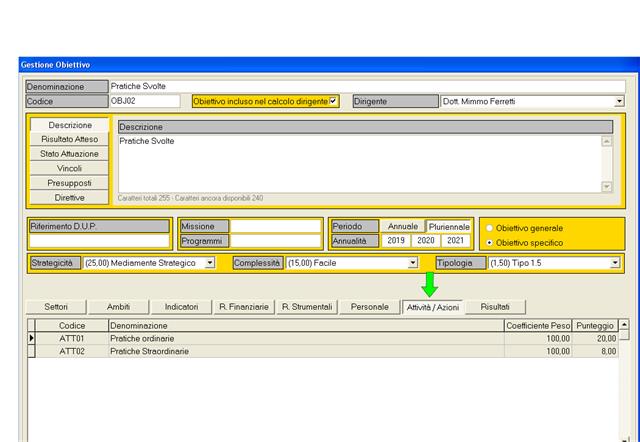Open the Tipologia dropdown

[616, 263]
